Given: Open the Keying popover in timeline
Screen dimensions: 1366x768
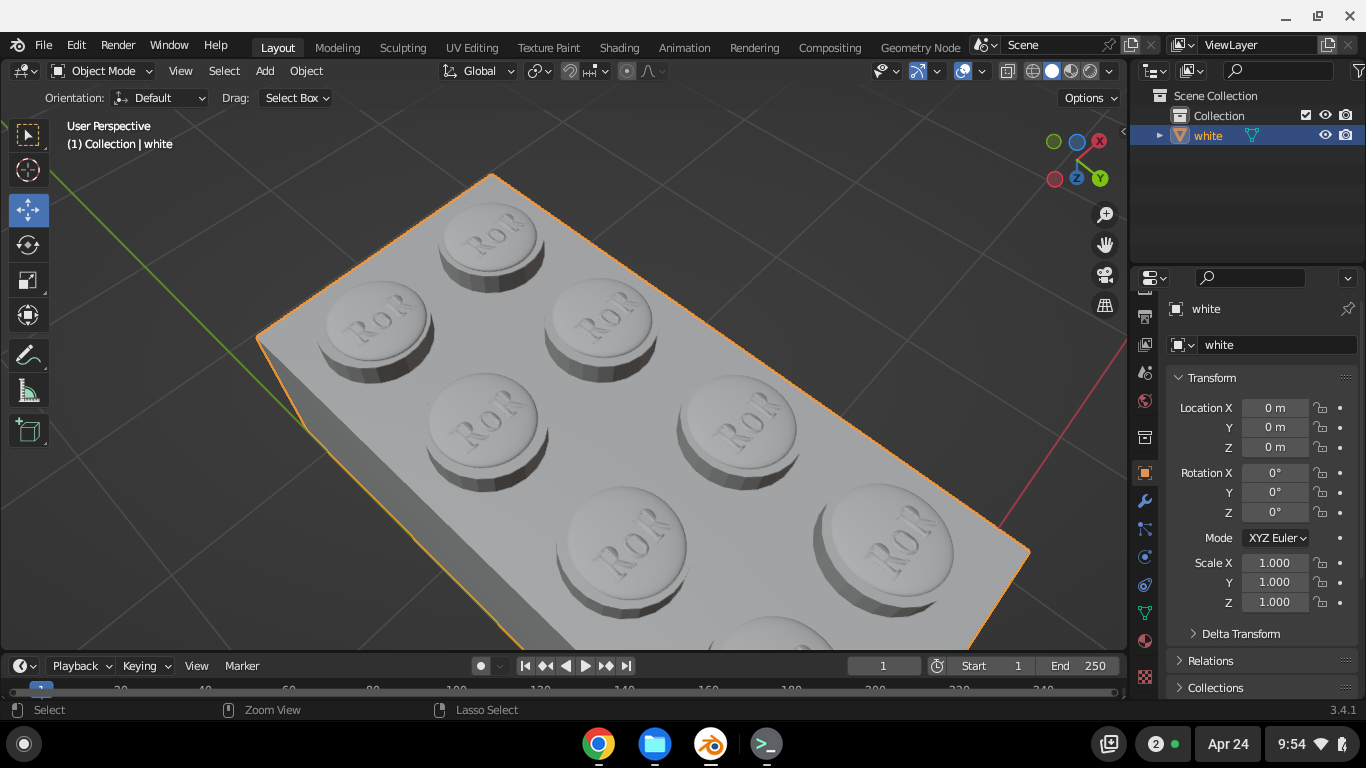Looking at the screenshot, I should pos(146,666).
